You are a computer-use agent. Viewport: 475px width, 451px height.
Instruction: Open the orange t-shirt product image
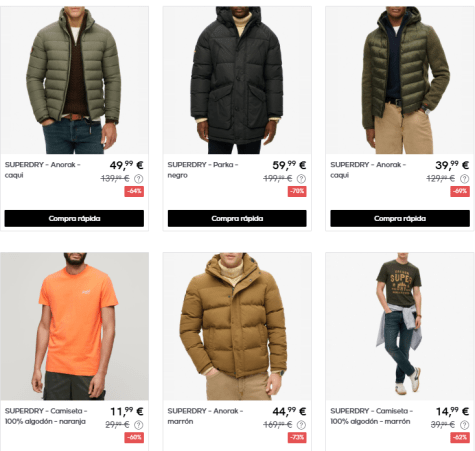[74, 326]
